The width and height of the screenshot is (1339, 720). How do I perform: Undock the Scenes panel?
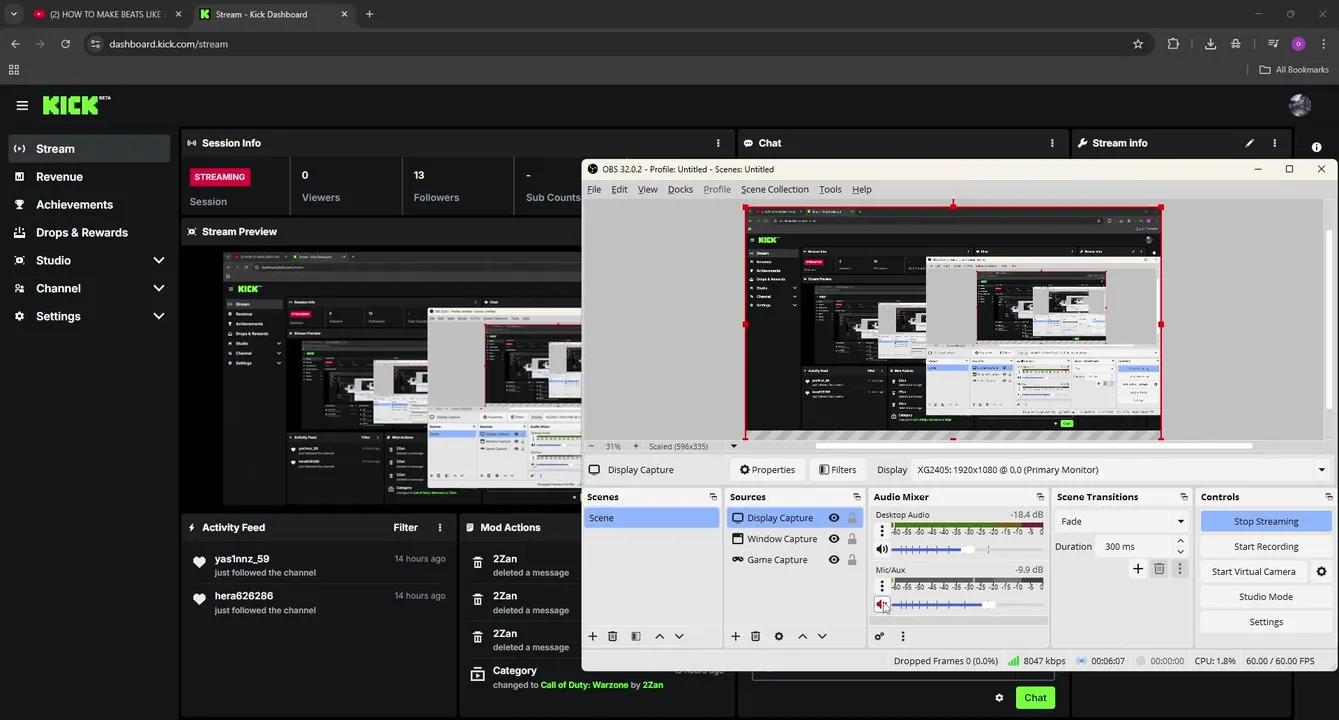point(713,497)
